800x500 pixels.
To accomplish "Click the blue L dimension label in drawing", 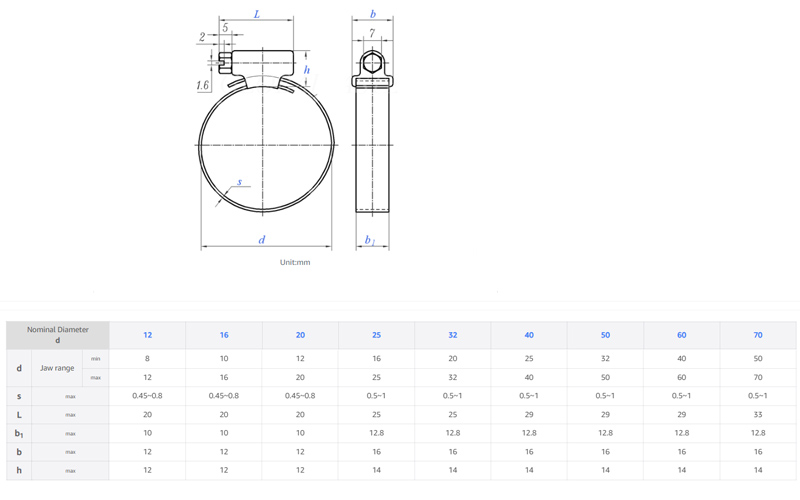I will pos(257,15).
